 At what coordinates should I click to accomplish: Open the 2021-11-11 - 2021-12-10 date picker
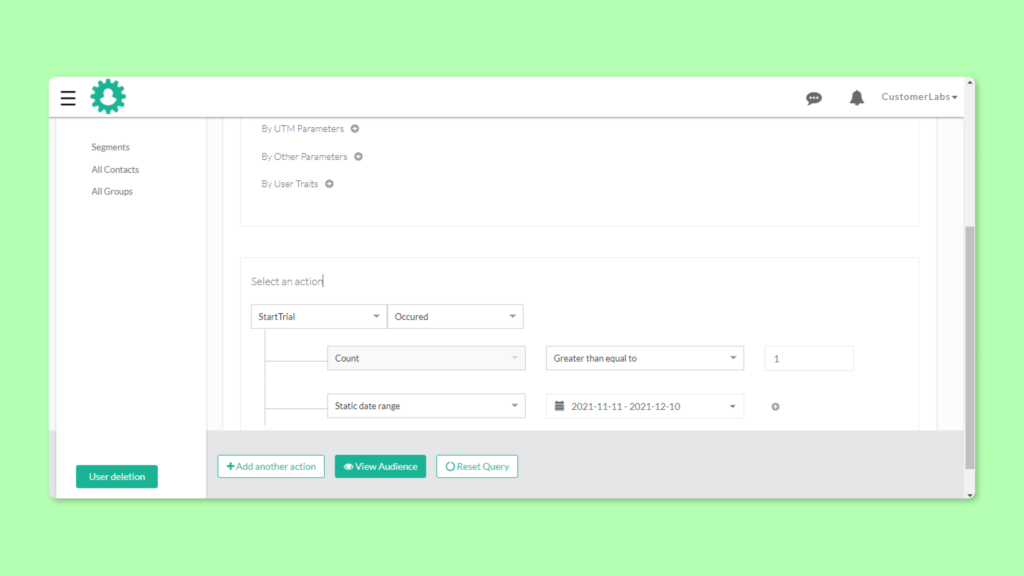click(x=645, y=406)
